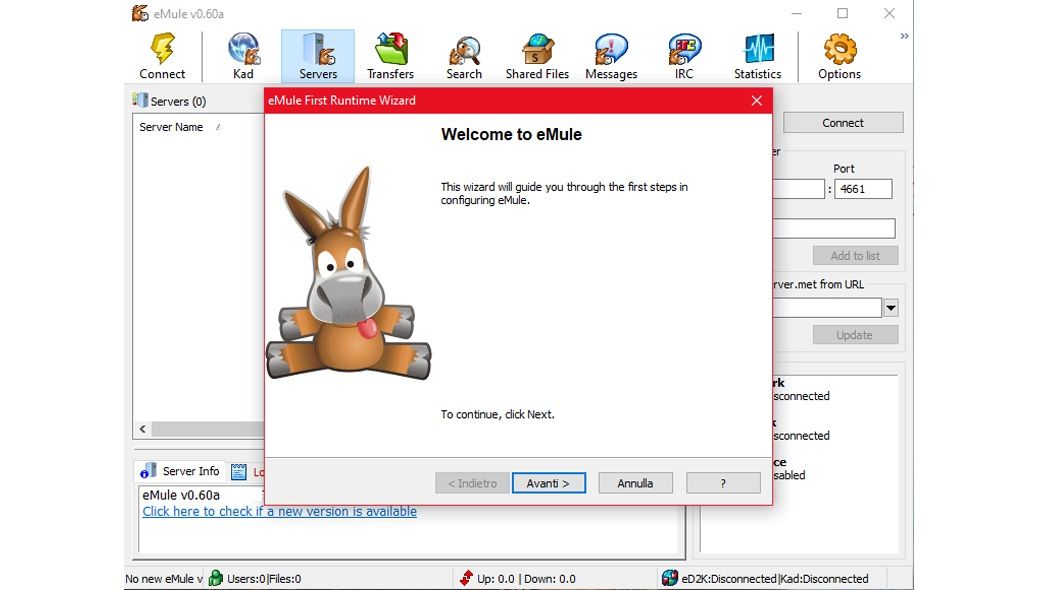
Task: Open the Kad network view
Action: (x=243, y=56)
